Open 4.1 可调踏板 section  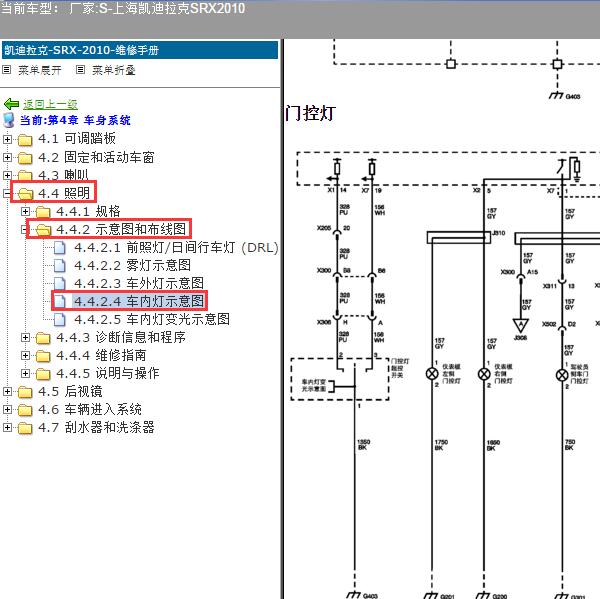coord(77,139)
